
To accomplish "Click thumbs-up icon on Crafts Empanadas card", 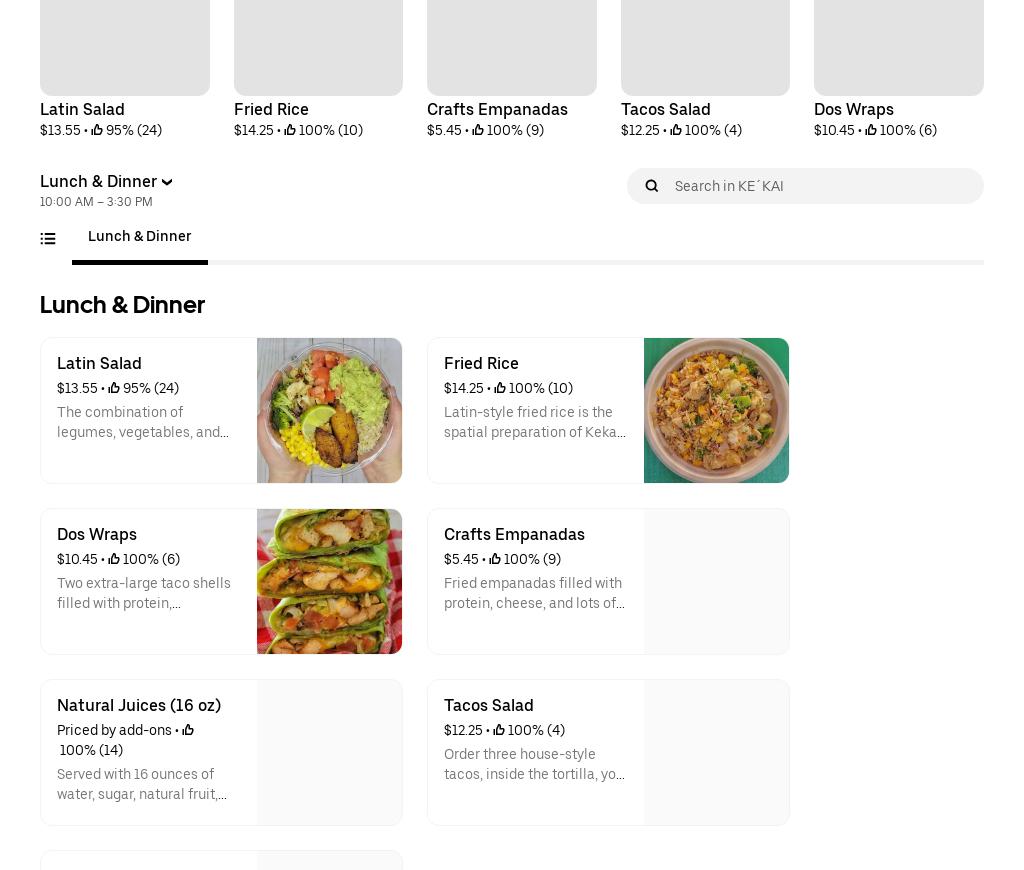I will [495, 559].
